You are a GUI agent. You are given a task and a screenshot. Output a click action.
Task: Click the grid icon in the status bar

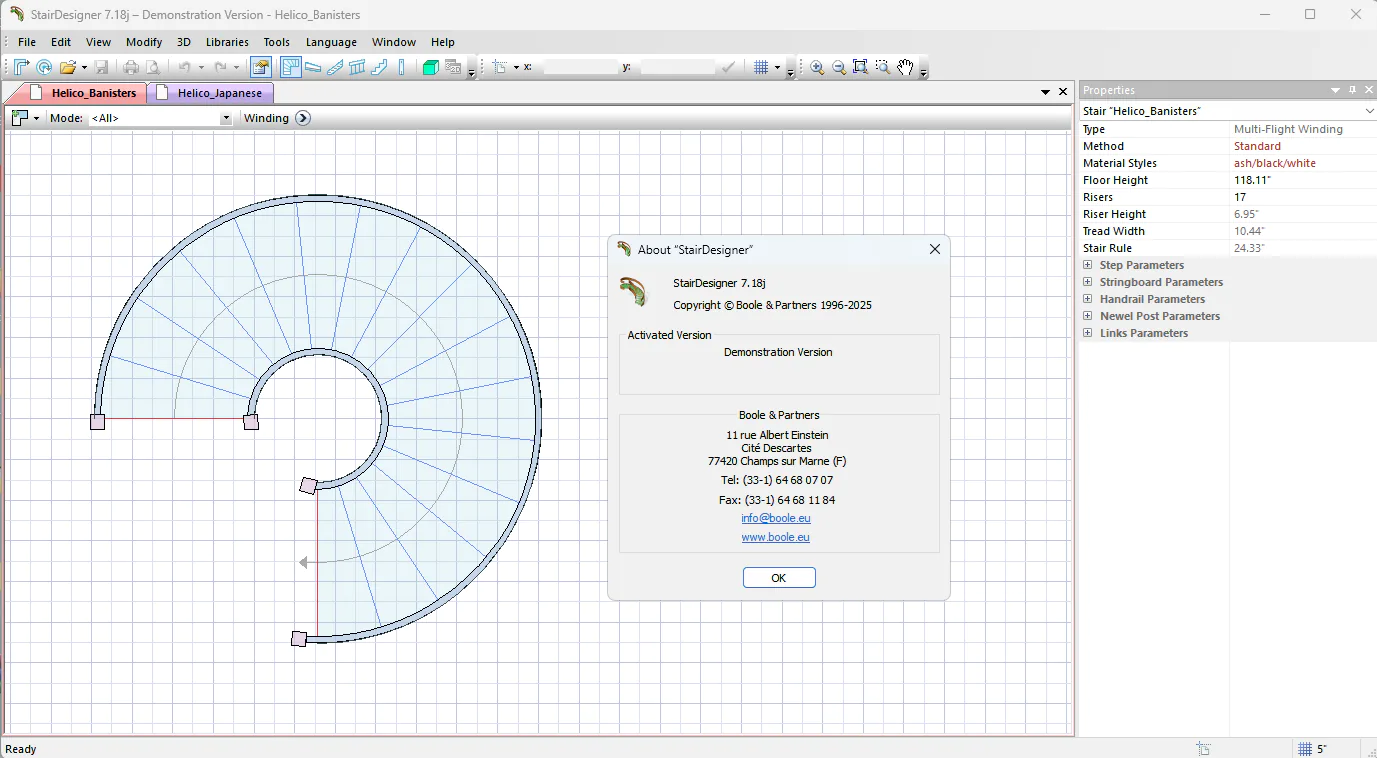pos(1305,749)
